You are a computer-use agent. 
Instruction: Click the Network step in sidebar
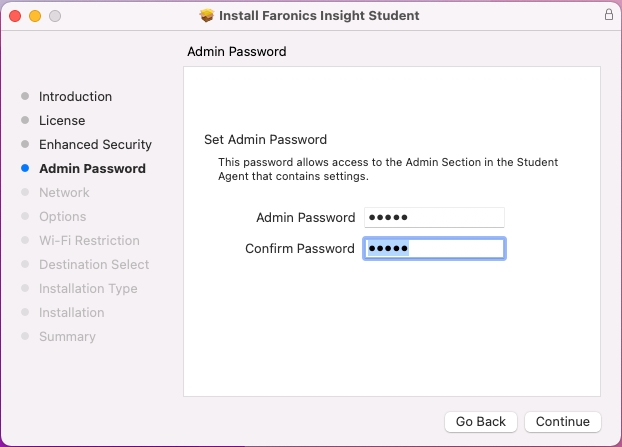tap(64, 193)
